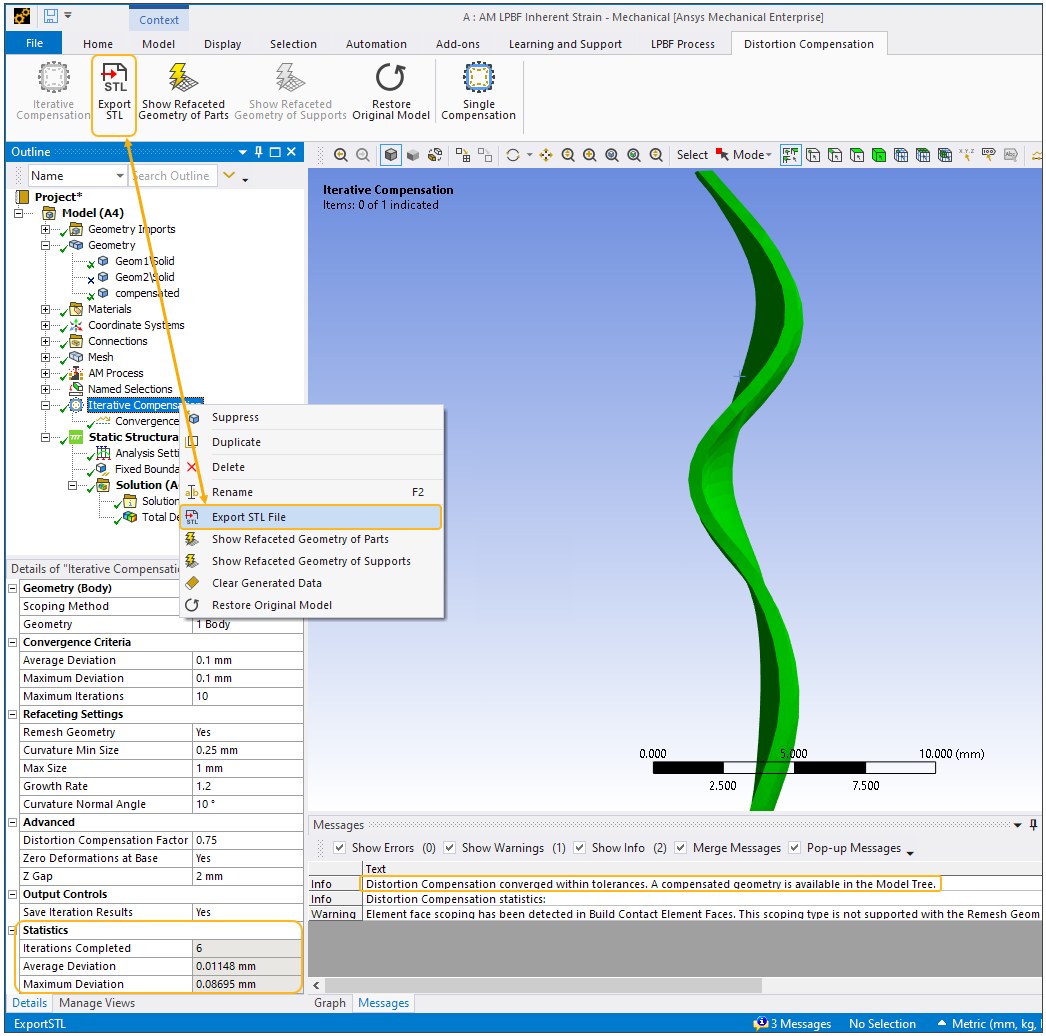Open the Name filter dropdown in Outline
1046x1036 pixels.
pos(120,176)
